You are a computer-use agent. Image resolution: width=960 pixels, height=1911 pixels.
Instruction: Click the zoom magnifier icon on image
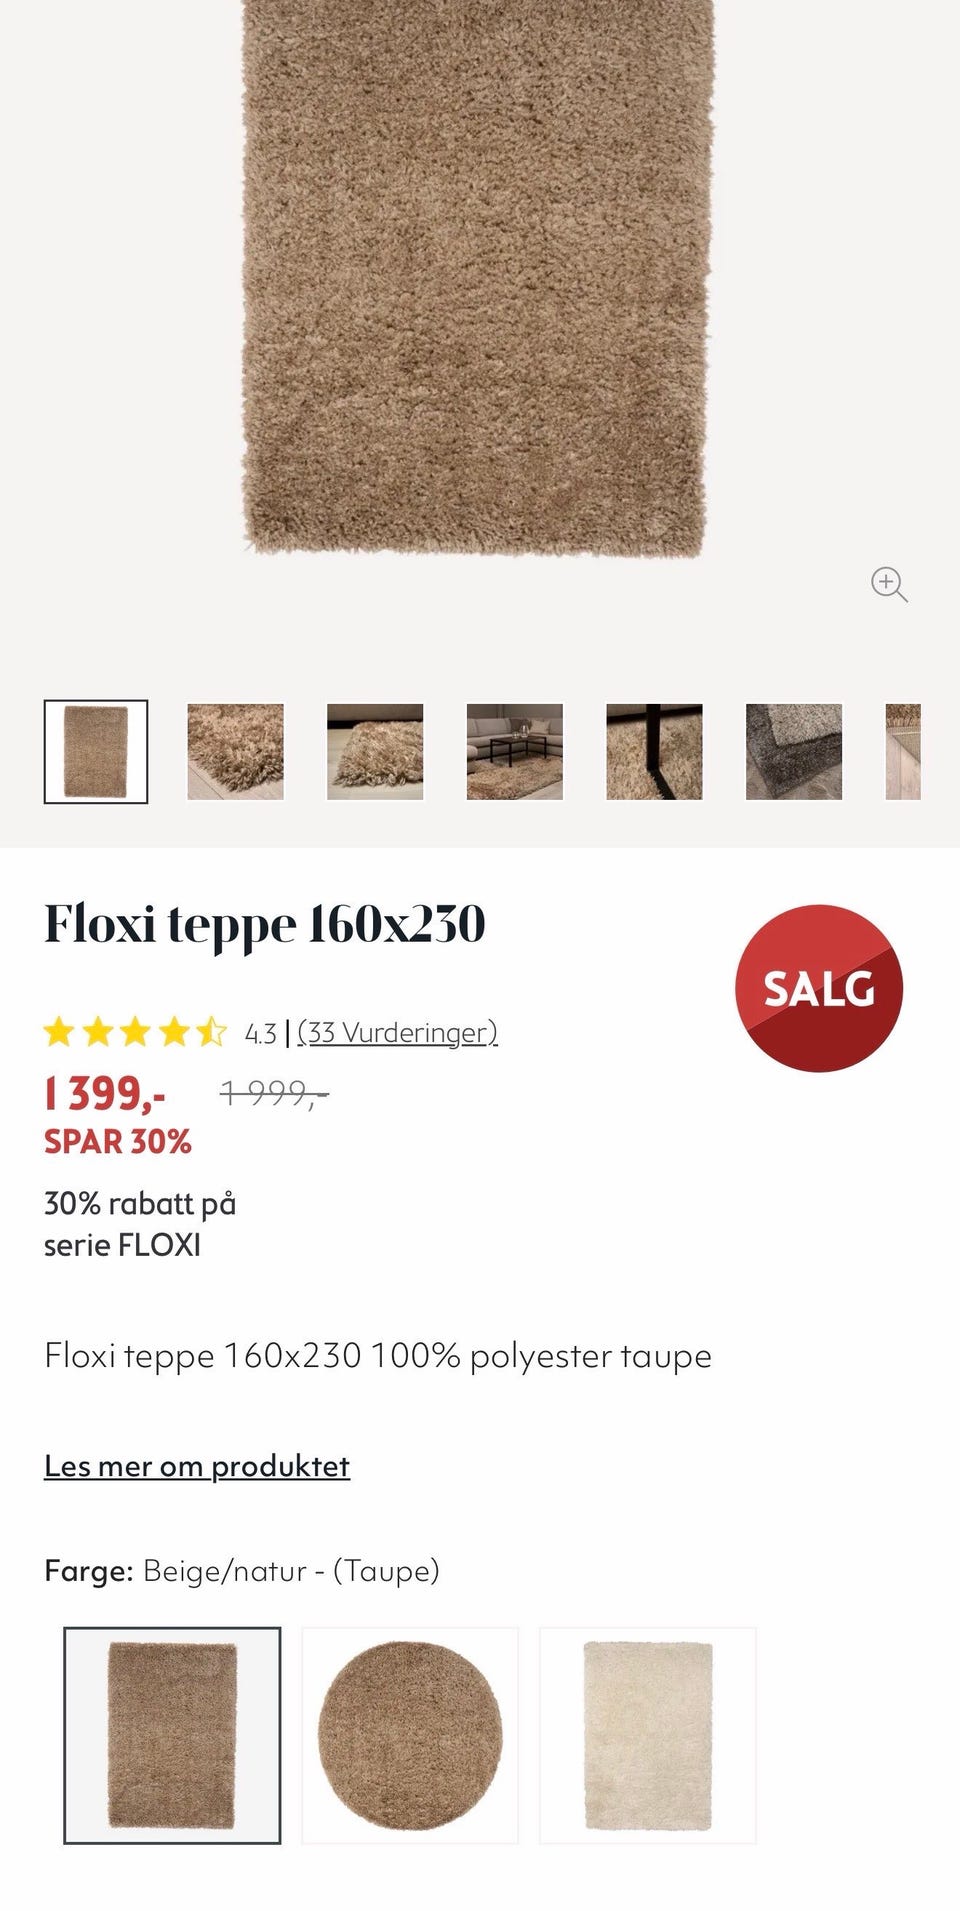pos(888,584)
